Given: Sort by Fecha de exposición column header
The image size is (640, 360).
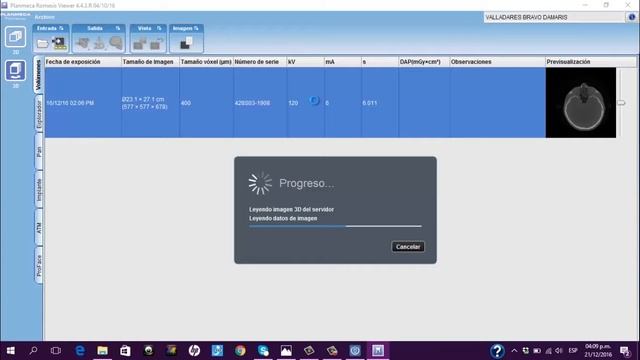Looking at the screenshot, I should (83, 62).
